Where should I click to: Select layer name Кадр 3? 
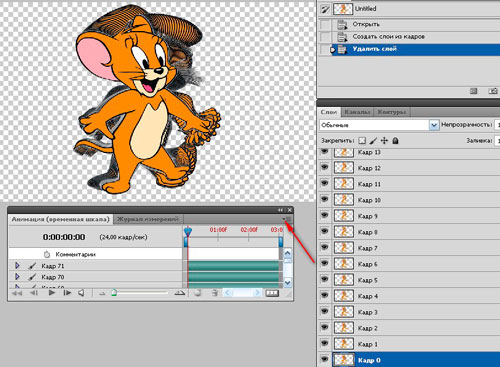pos(368,312)
